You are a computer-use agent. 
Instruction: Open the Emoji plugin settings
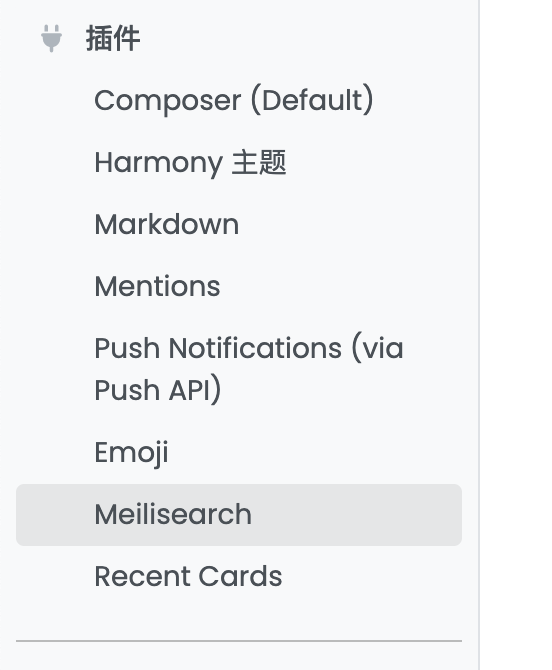[x=239, y=453]
